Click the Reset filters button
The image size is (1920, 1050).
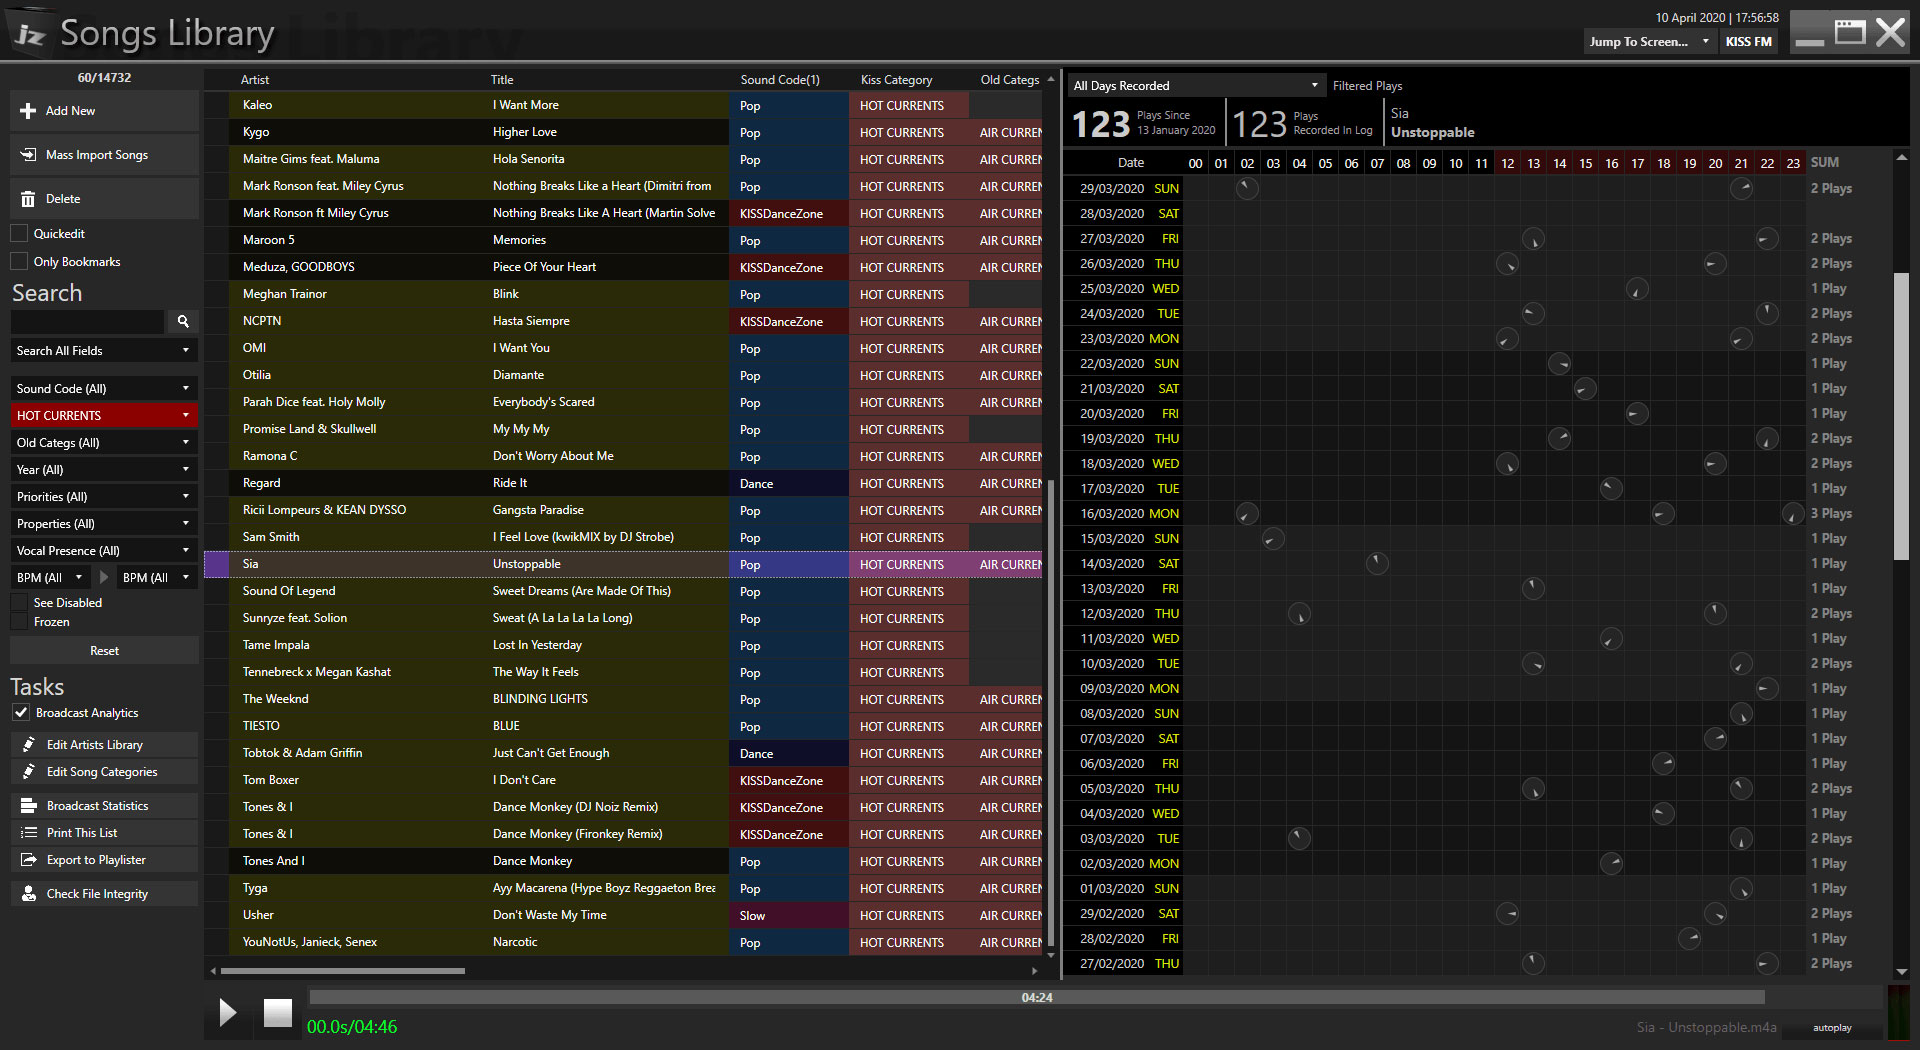click(104, 651)
